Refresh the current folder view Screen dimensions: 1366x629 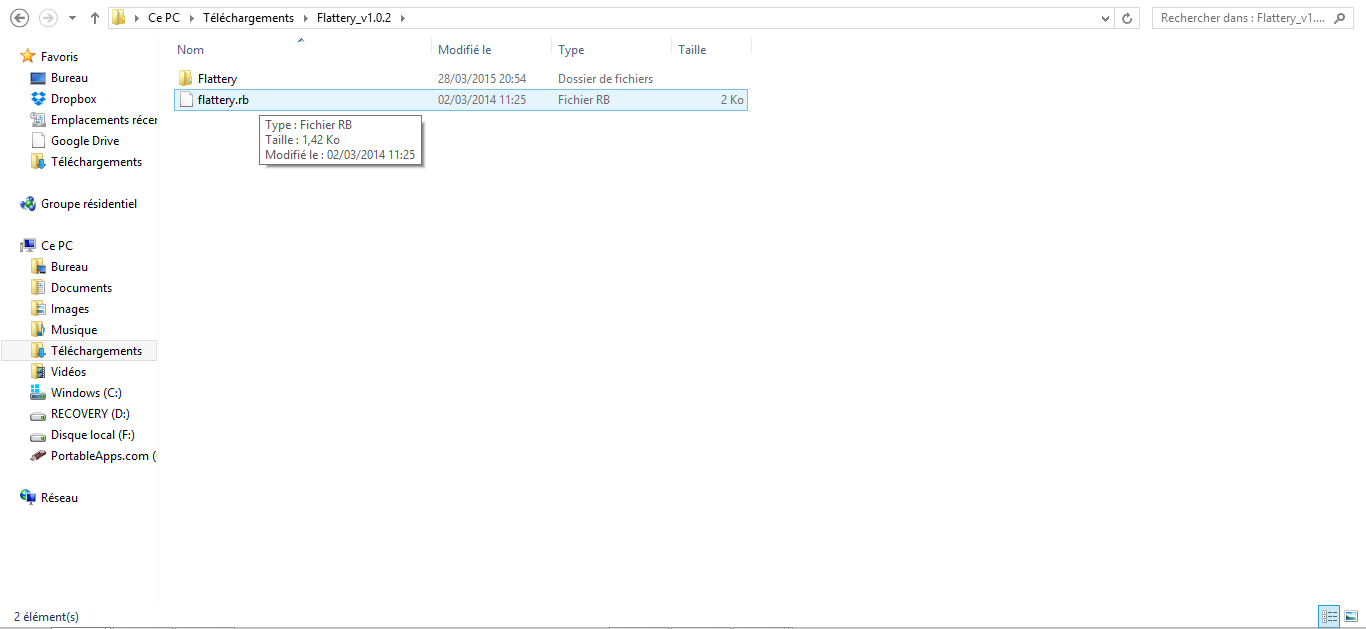pyautogui.click(x=1129, y=17)
